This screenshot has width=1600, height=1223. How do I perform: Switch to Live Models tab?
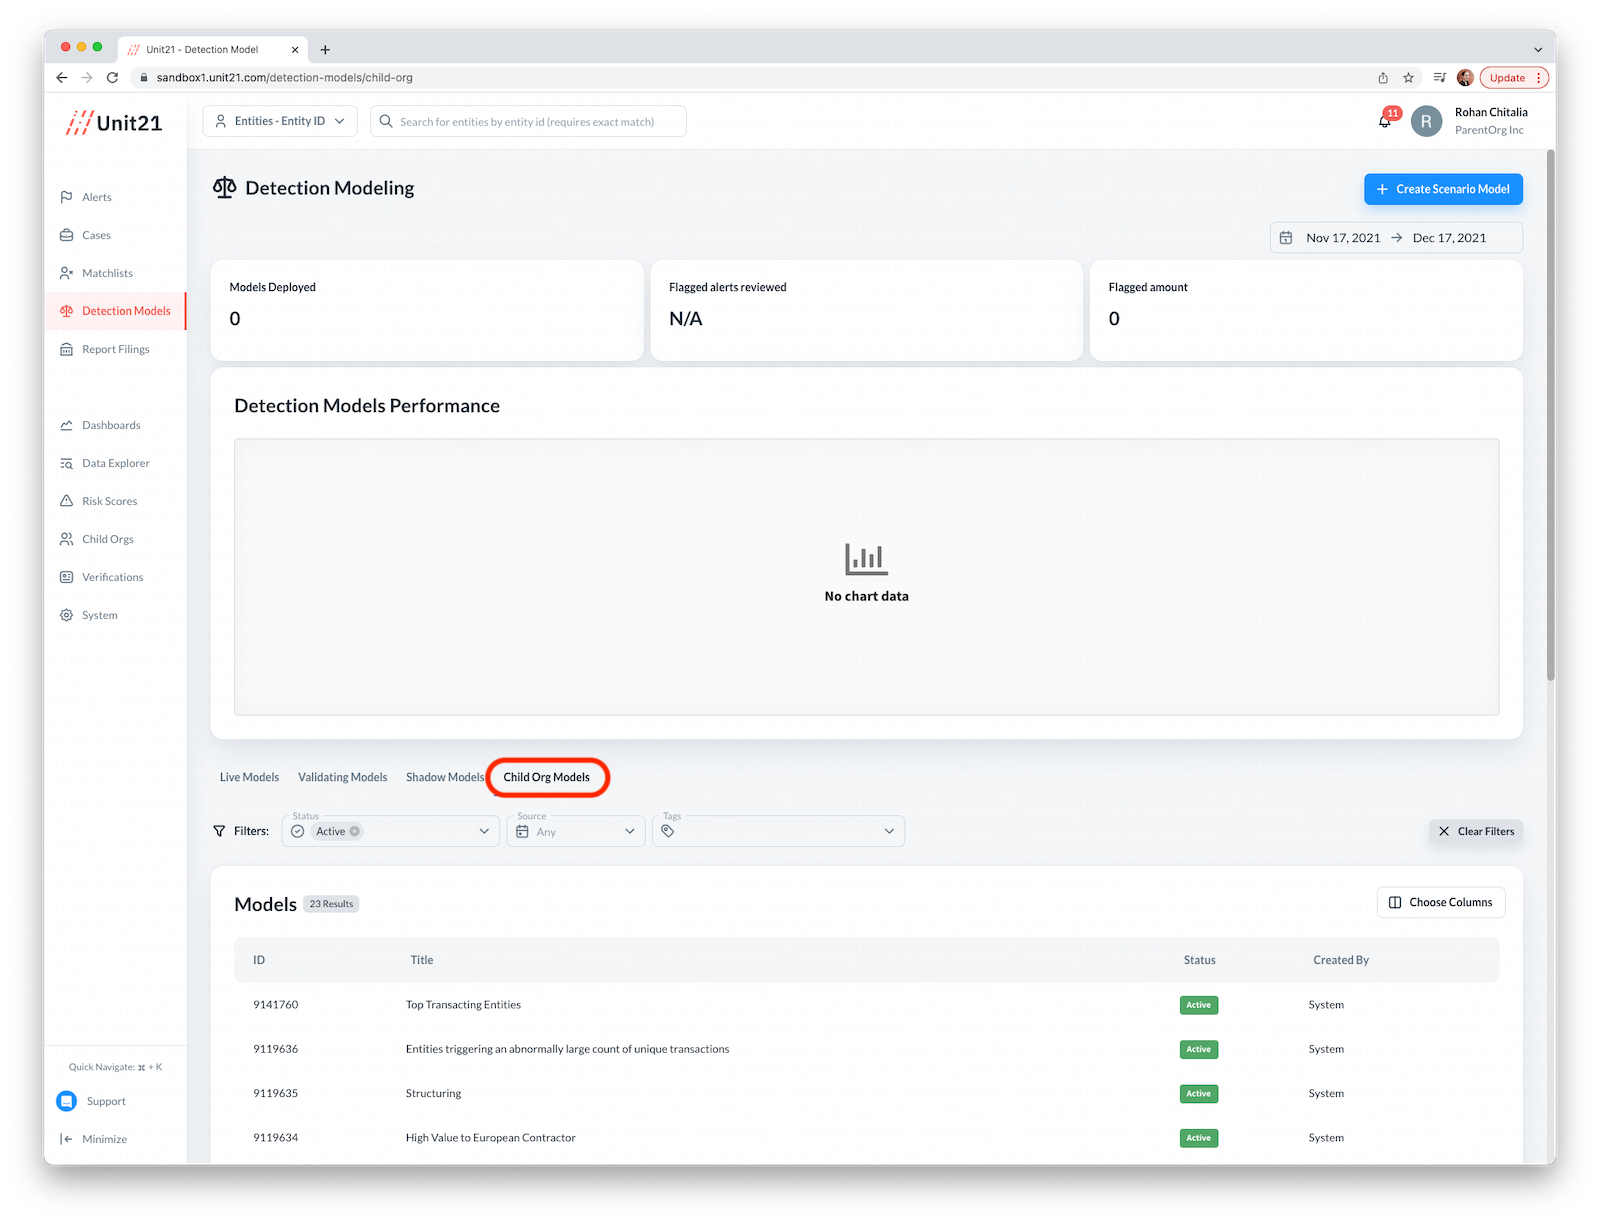[249, 777]
